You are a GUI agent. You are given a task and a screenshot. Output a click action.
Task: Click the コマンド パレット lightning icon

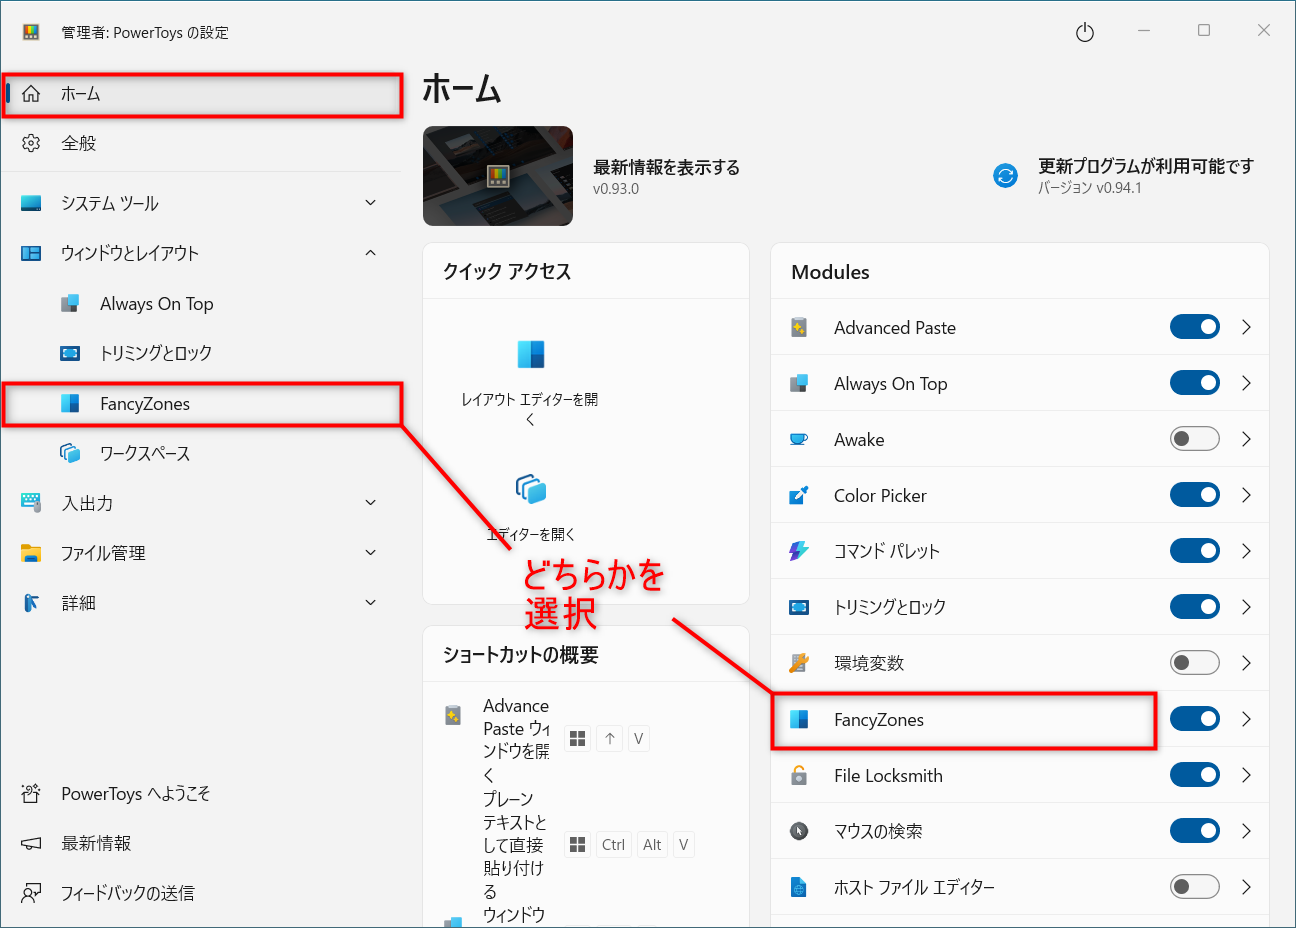point(799,551)
